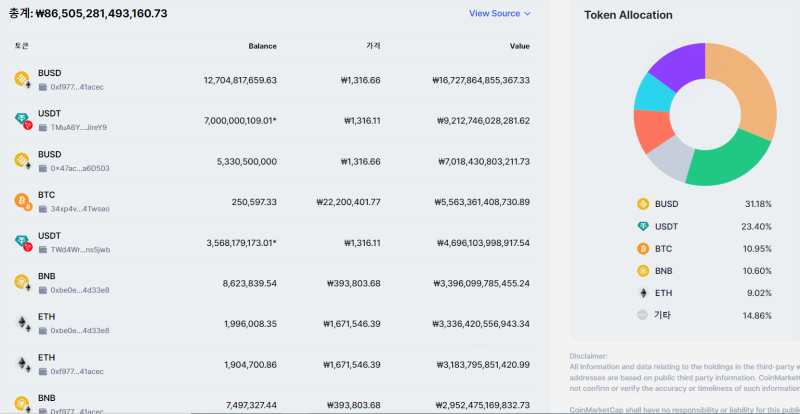Click wallet icon beside 0x47ac...a6D503 address
The height and width of the screenshot is (414, 800).
coord(43,168)
